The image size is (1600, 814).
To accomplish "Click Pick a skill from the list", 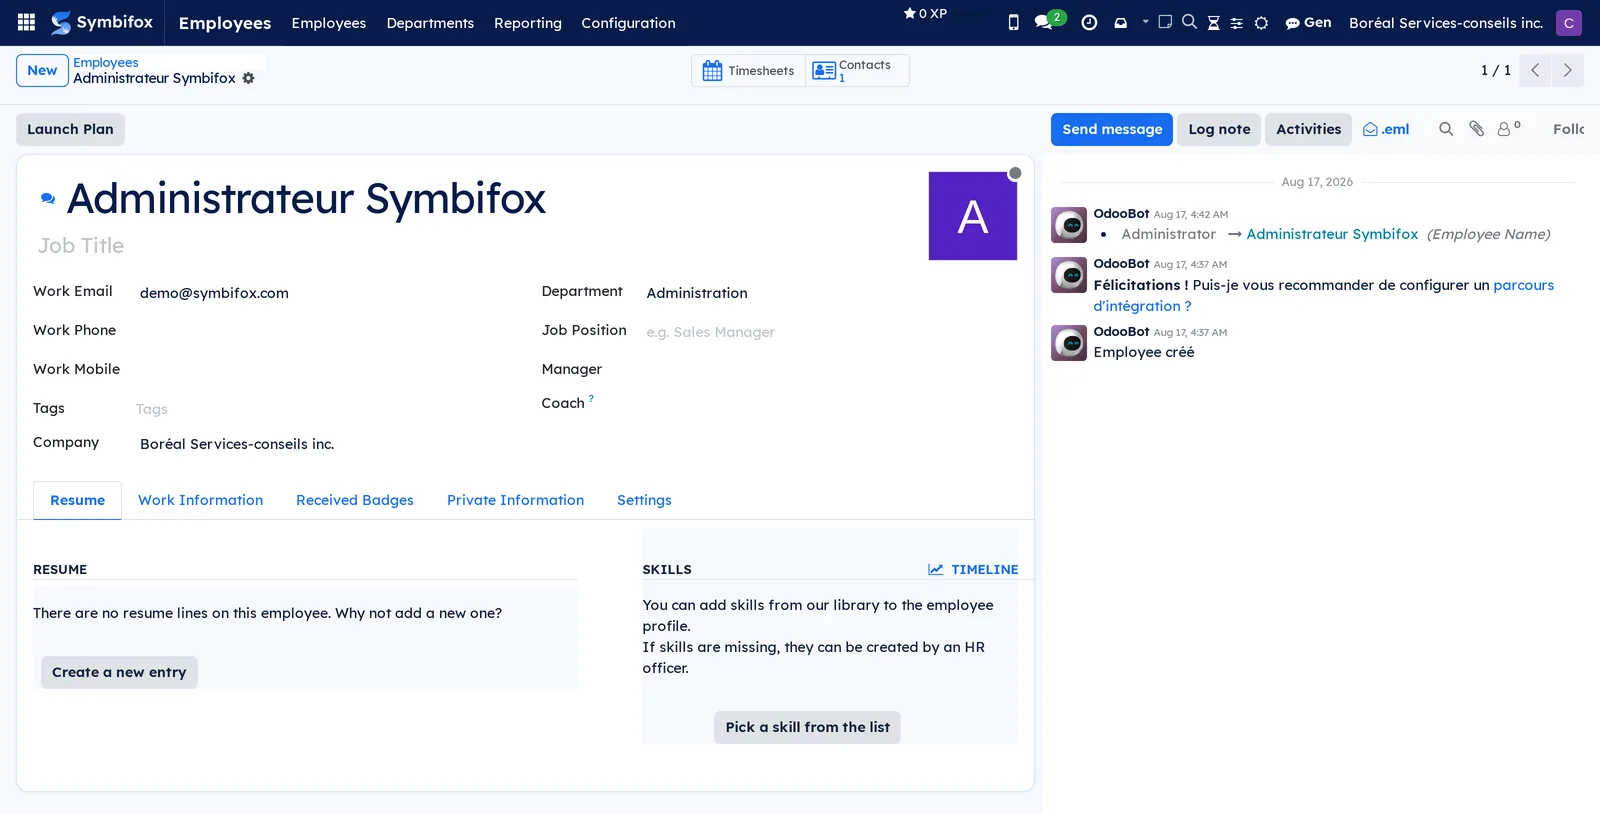I will (x=807, y=727).
